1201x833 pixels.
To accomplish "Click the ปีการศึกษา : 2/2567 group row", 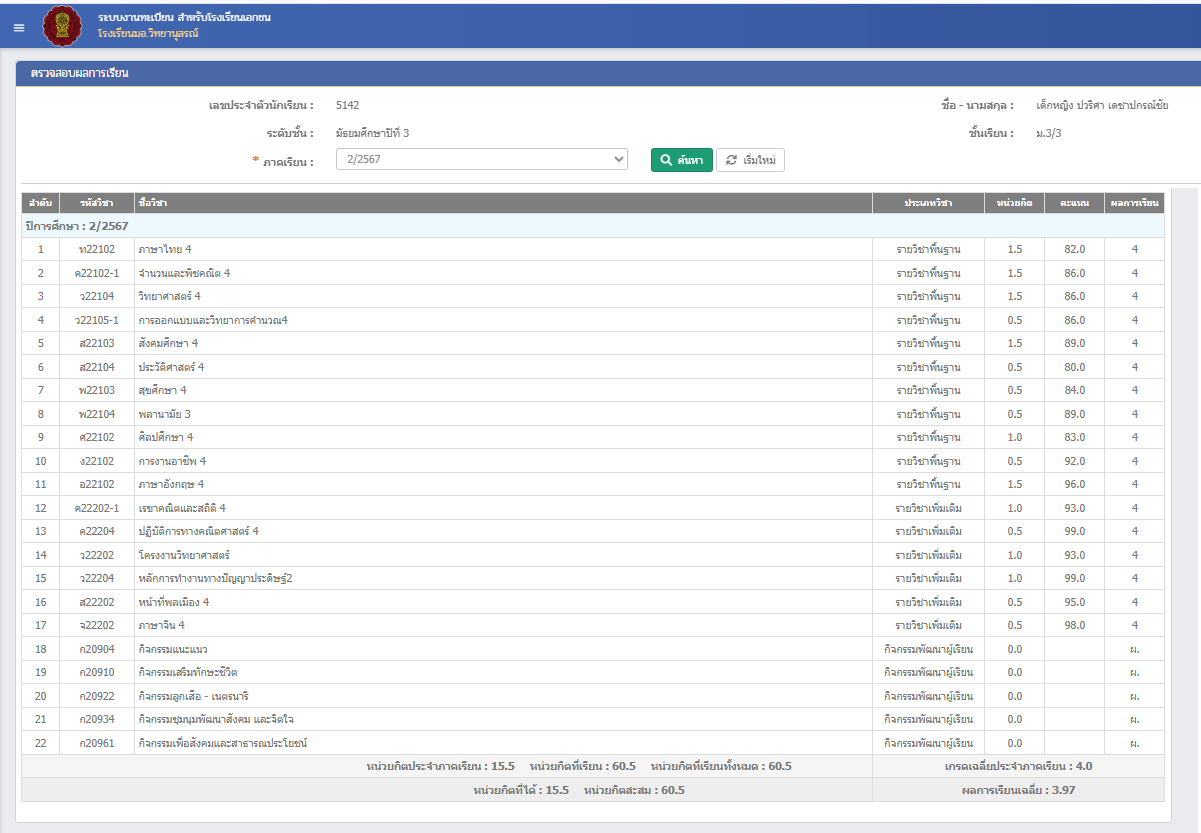I will pyautogui.click(x=78, y=226).
